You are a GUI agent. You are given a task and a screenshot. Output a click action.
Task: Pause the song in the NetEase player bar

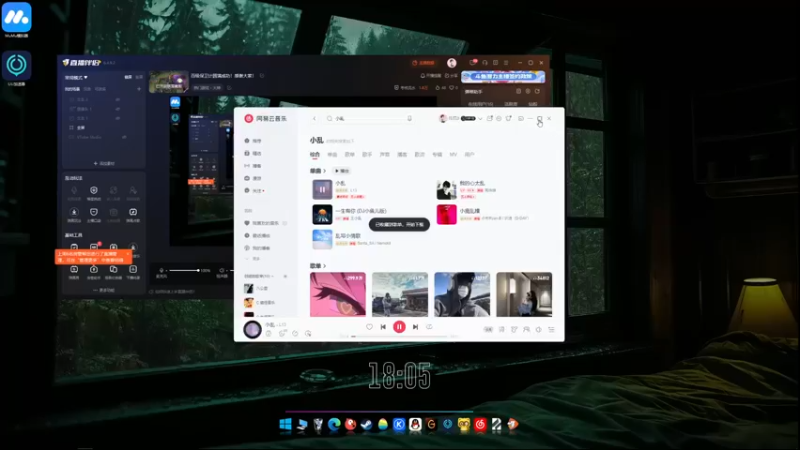point(399,327)
